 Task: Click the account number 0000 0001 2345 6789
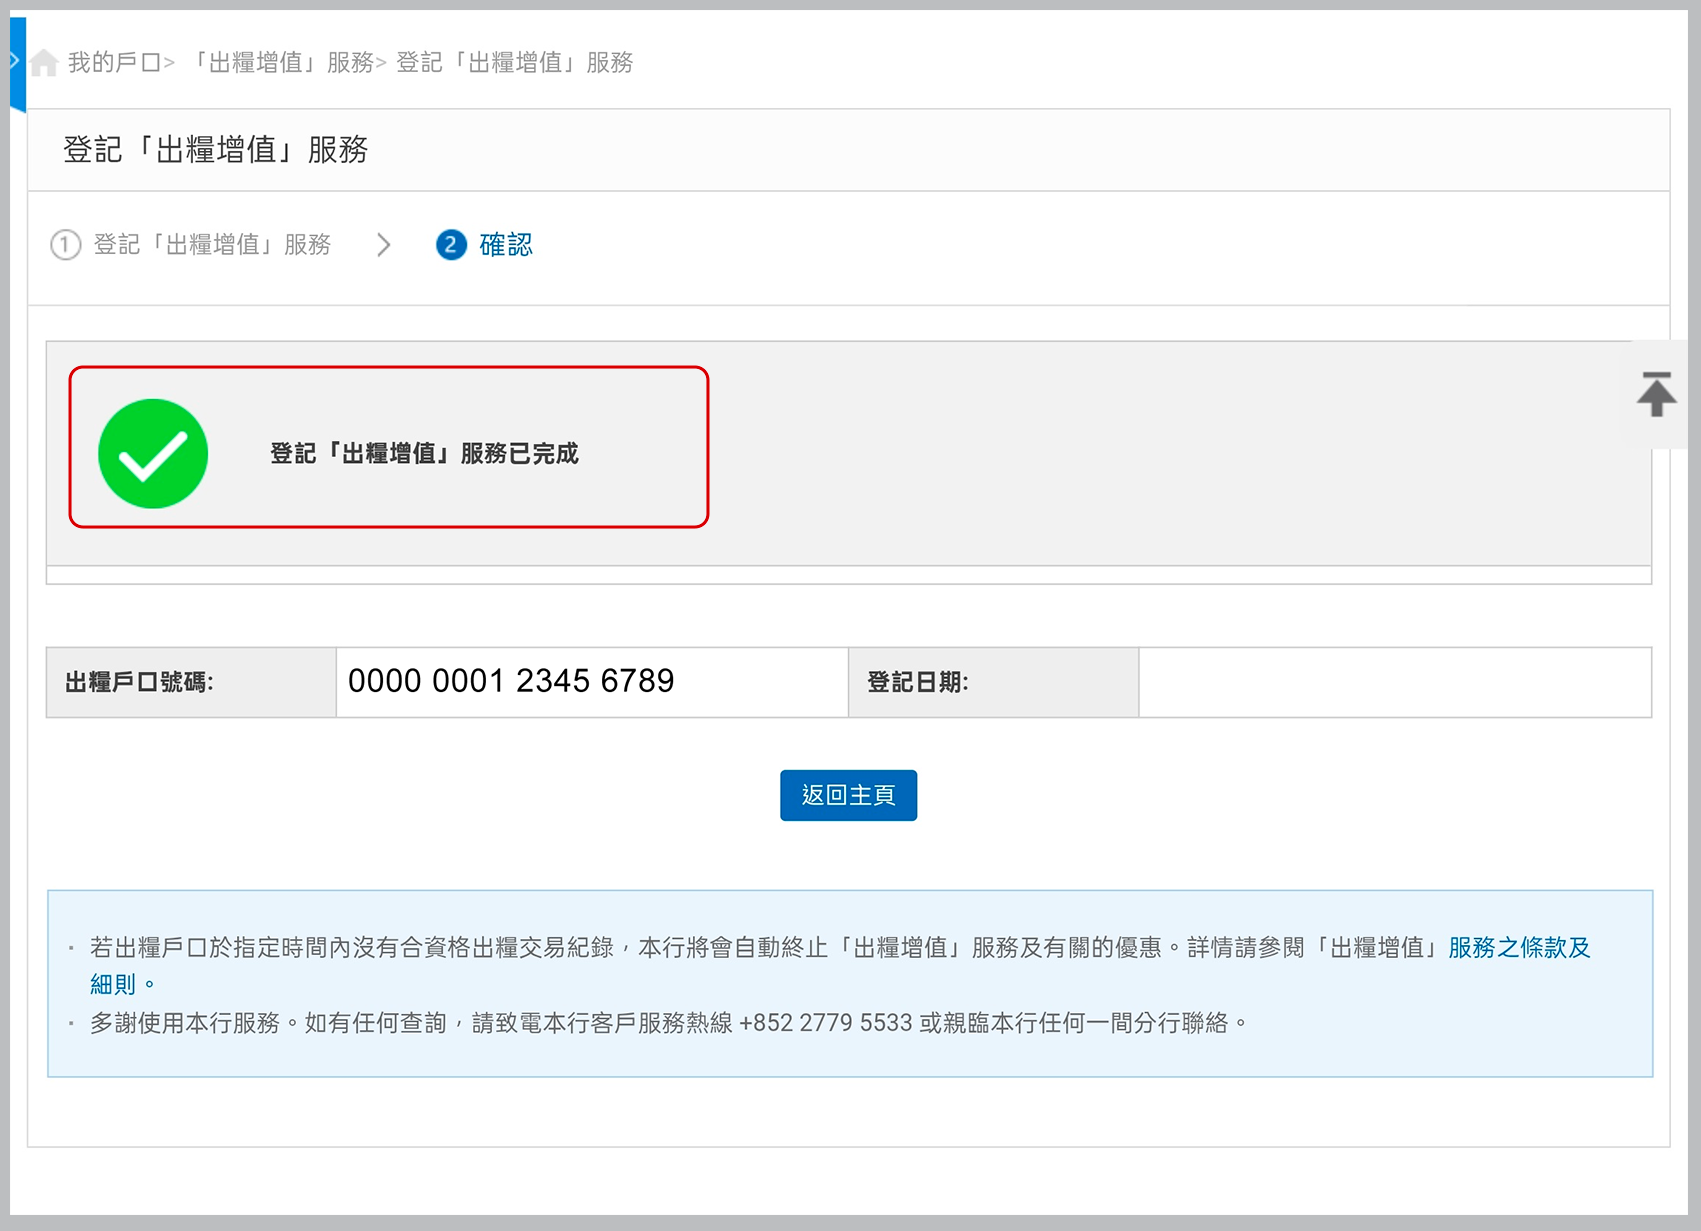[x=511, y=682]
